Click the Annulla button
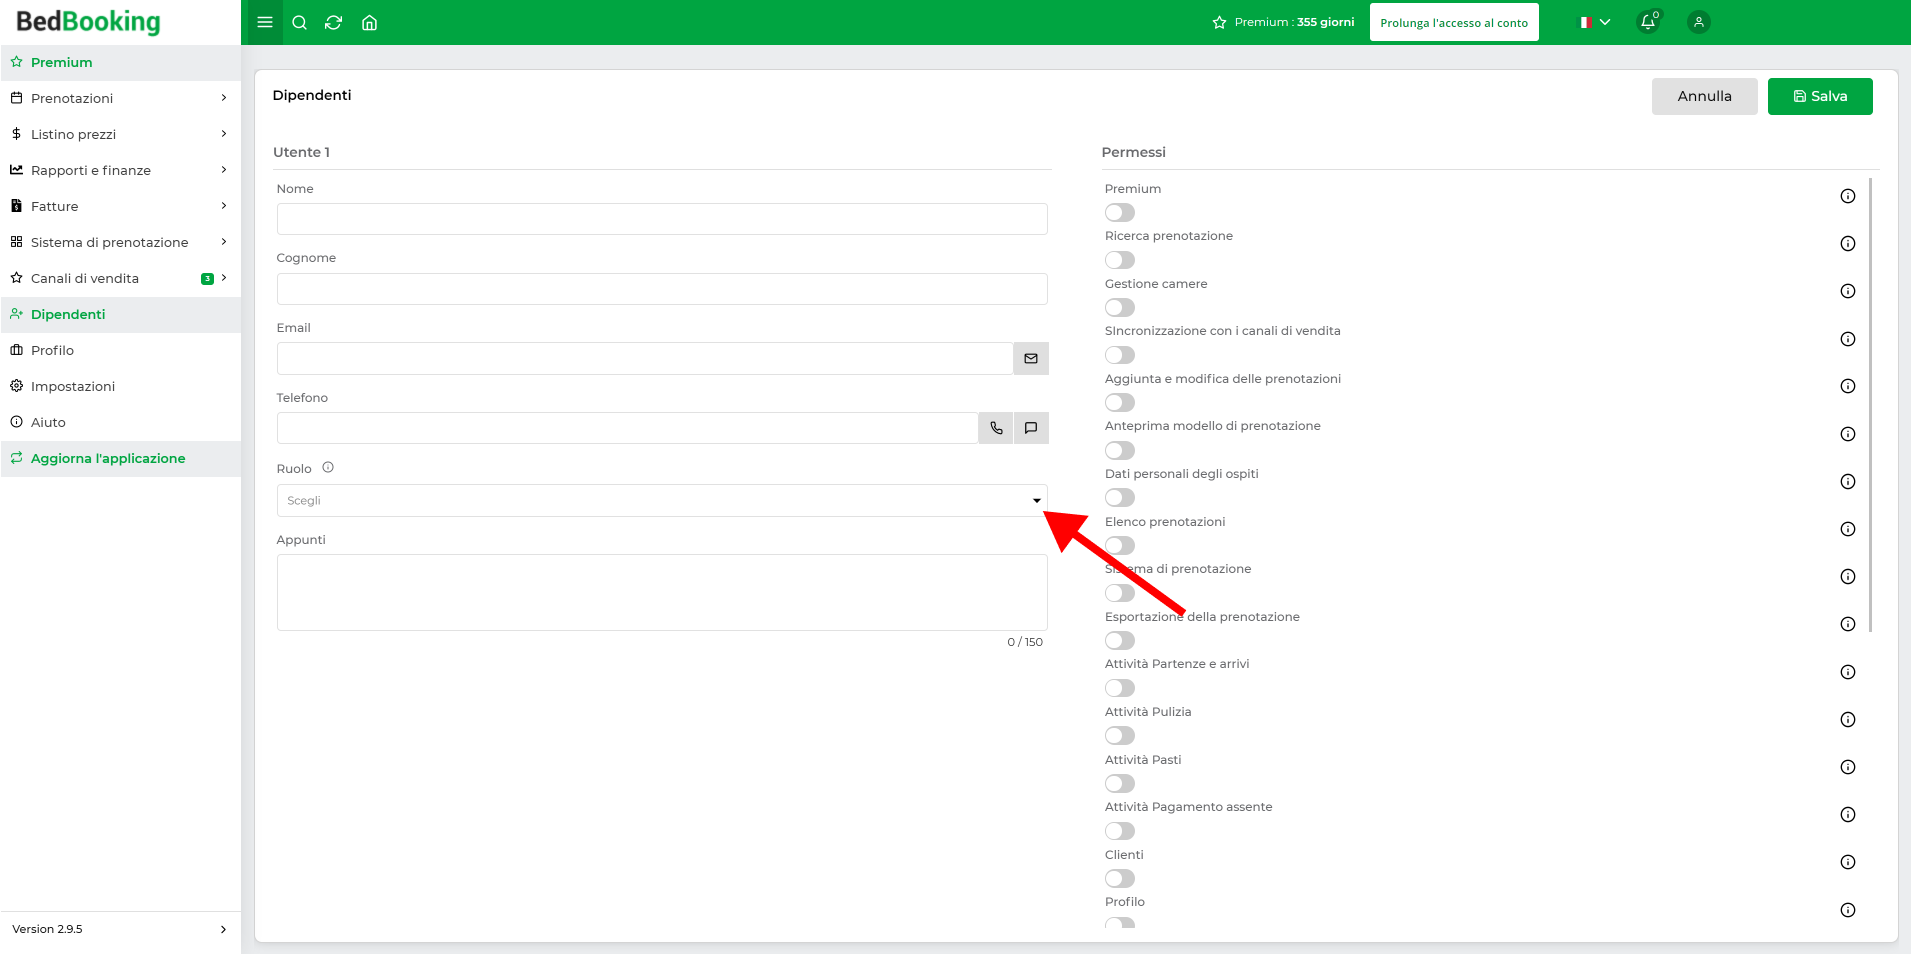Screen dimensions: 1911x954 coord(1704,96)
